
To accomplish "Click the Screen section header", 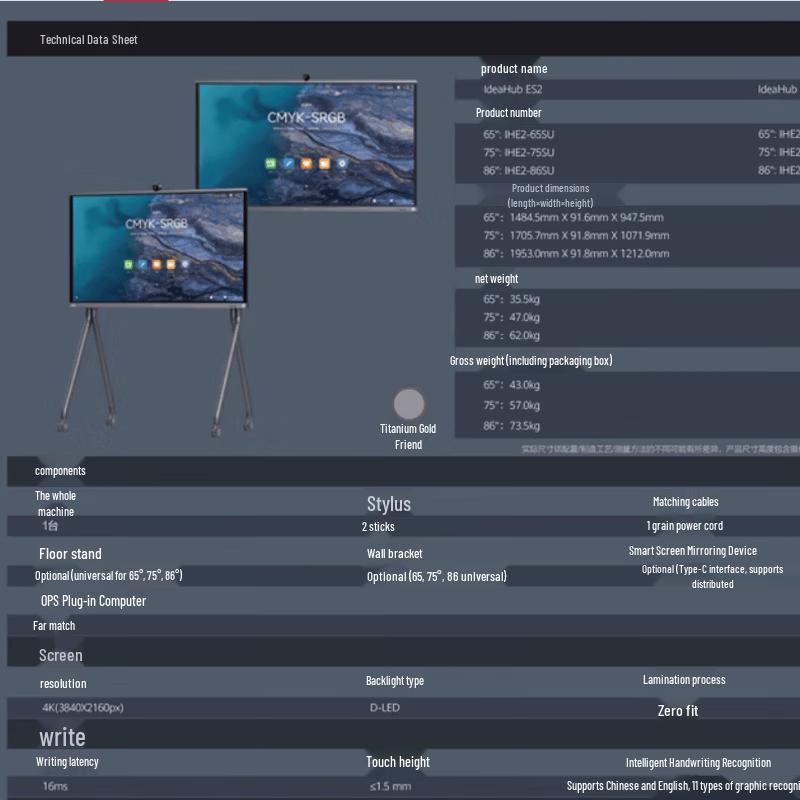I will click(x=61, y=656).
